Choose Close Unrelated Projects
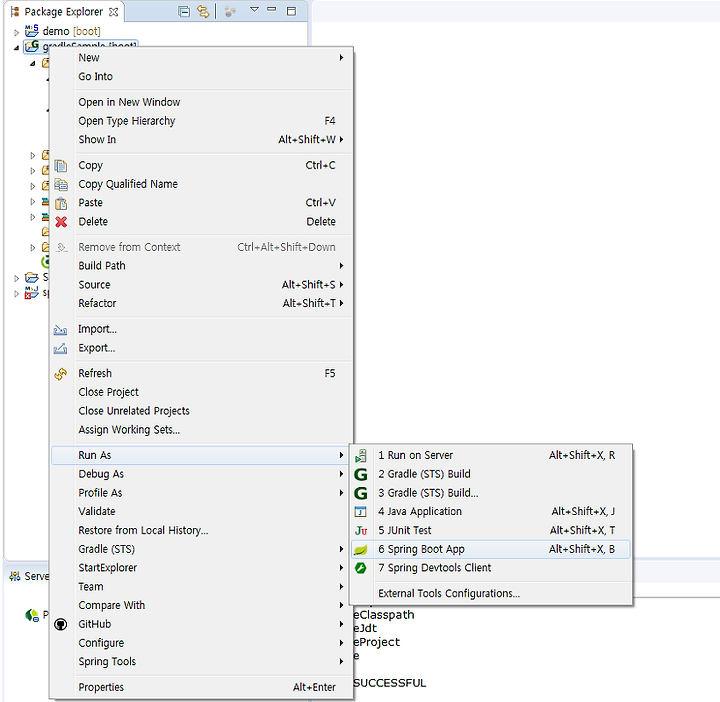Screen dimensions: 720x702 coord(201,411)
